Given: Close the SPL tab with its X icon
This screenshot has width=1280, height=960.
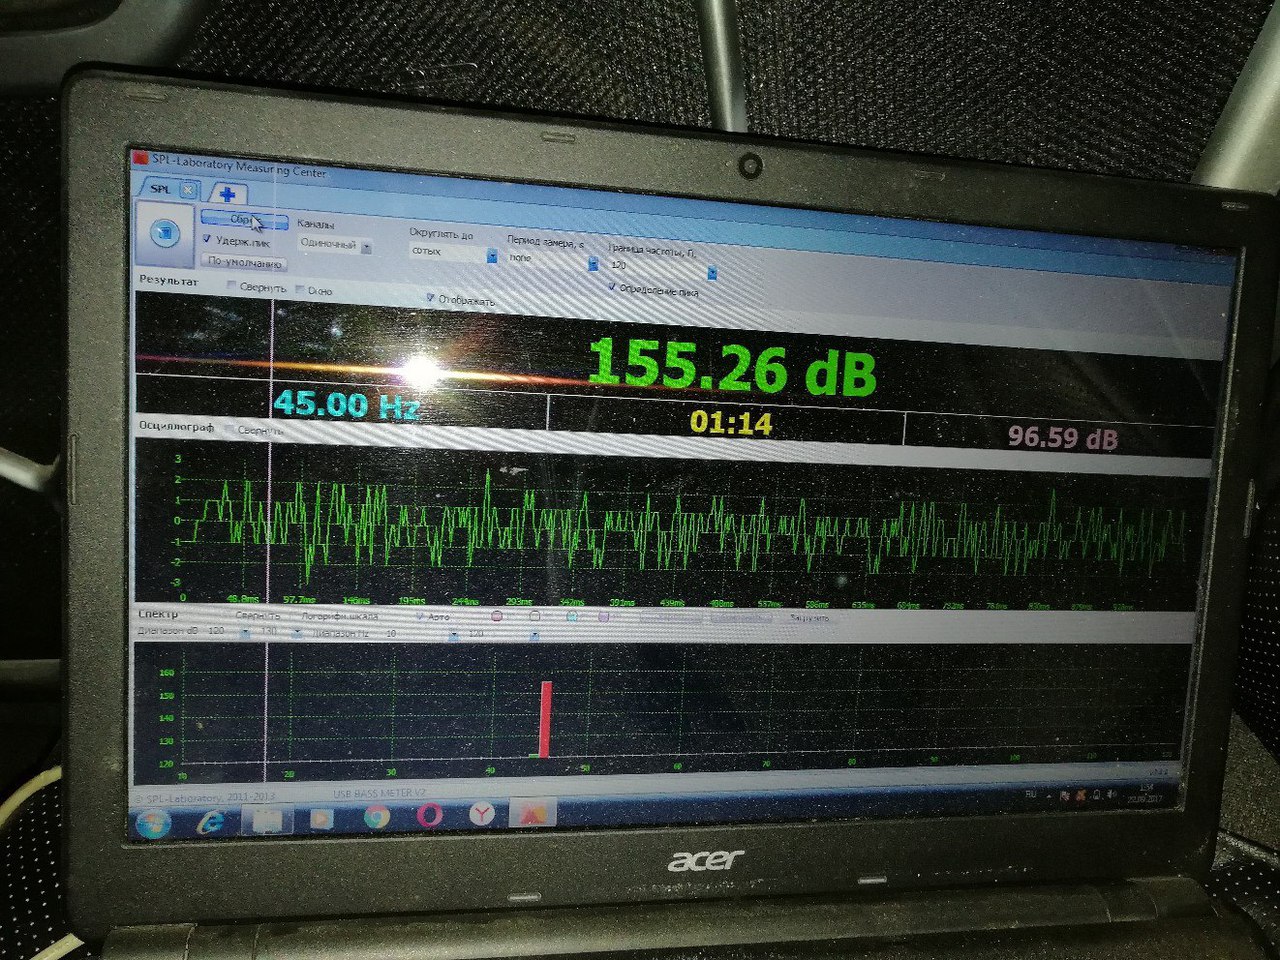Looking at the screenshot, I should (x=188, y=190).
